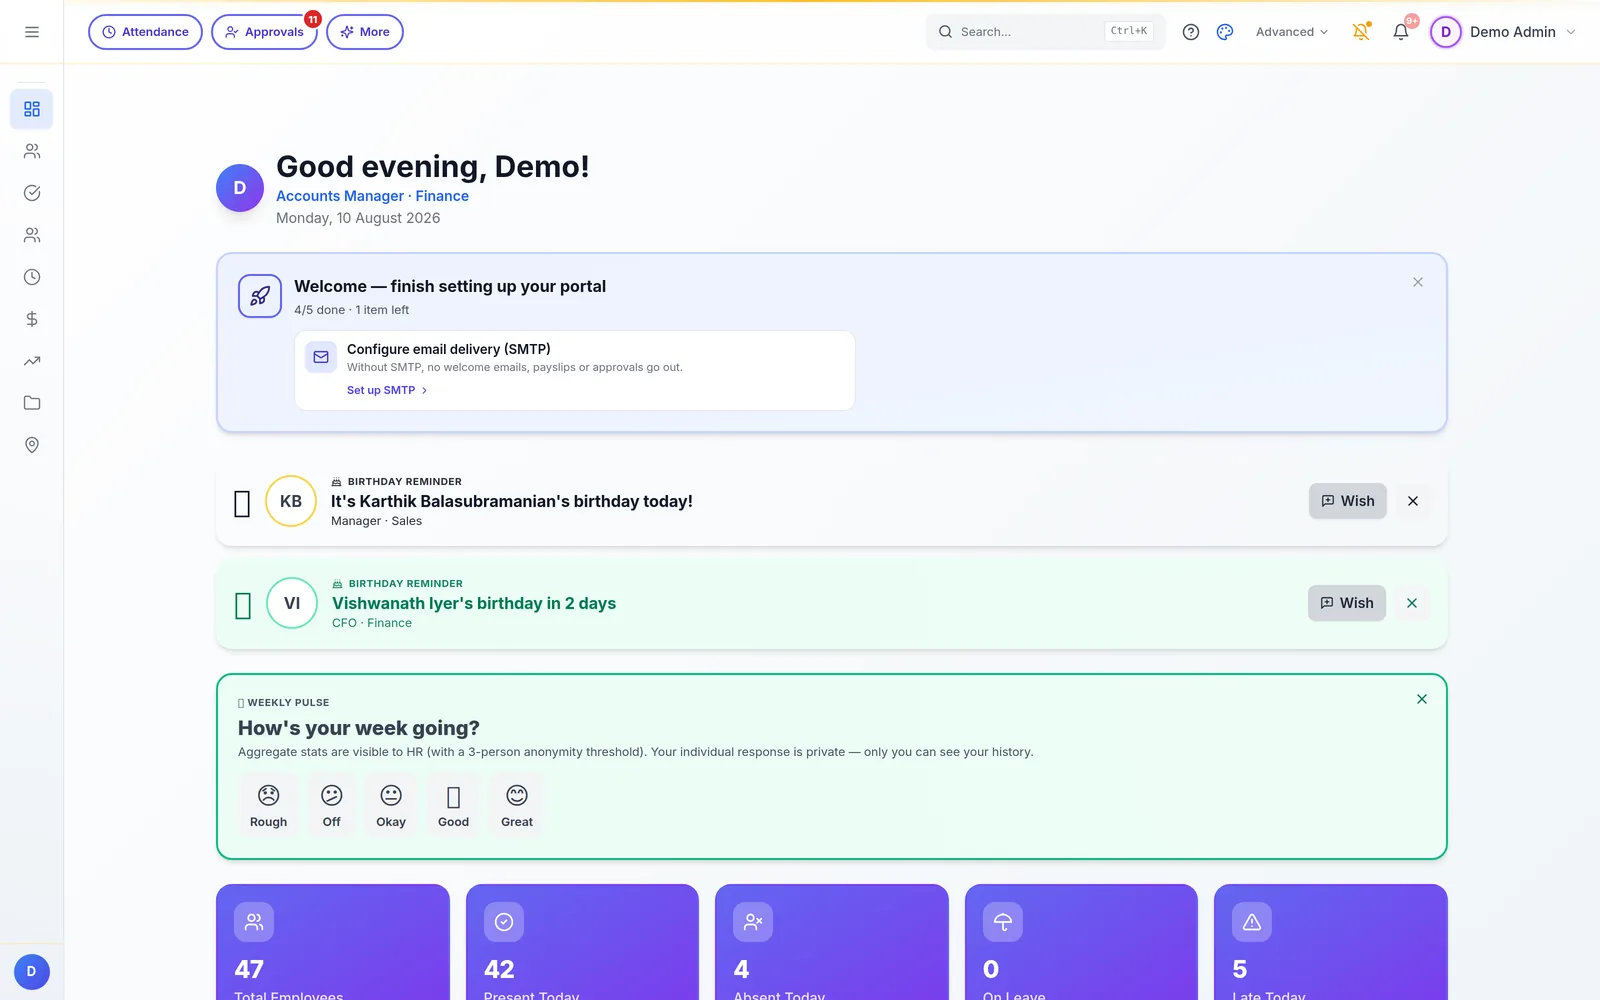1600x1000 pixels.
Task: Open the clock icon in sidebar
Action: (32, 277)
